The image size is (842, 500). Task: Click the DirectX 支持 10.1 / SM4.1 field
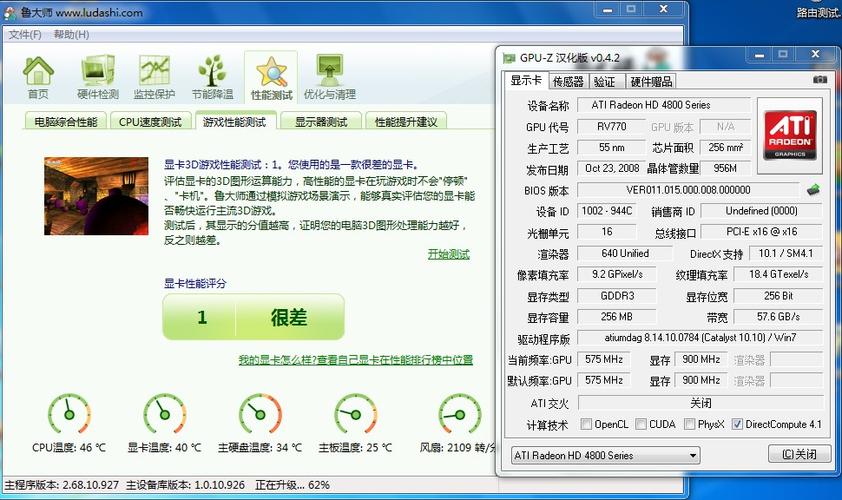(x=785, y=253)
